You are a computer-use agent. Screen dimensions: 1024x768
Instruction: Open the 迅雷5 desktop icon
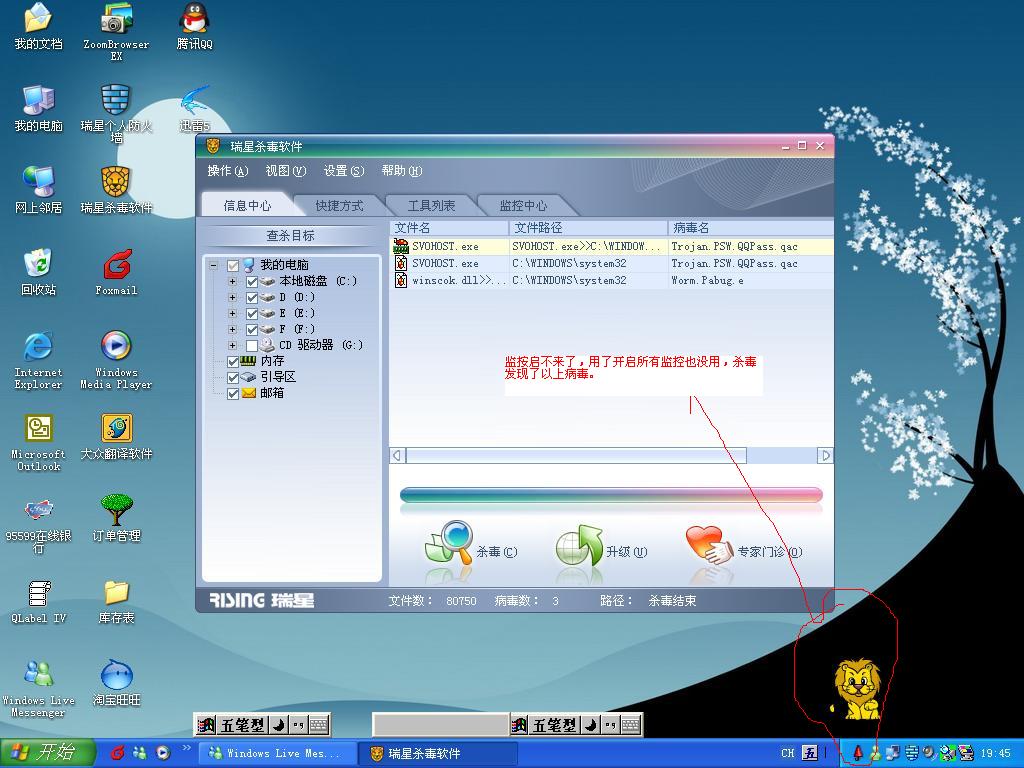pos(194,108)
